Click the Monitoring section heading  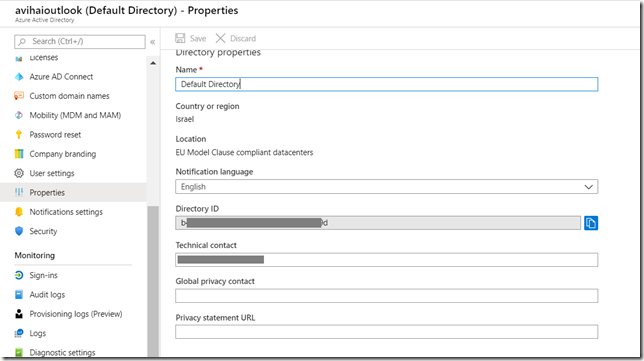coord(34,255)
